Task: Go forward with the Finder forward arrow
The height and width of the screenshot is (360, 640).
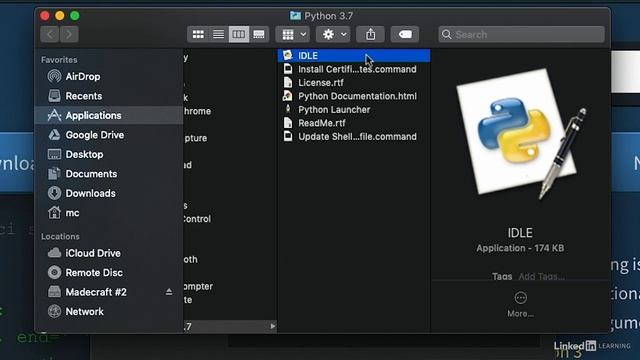Action: coord(69,34)
